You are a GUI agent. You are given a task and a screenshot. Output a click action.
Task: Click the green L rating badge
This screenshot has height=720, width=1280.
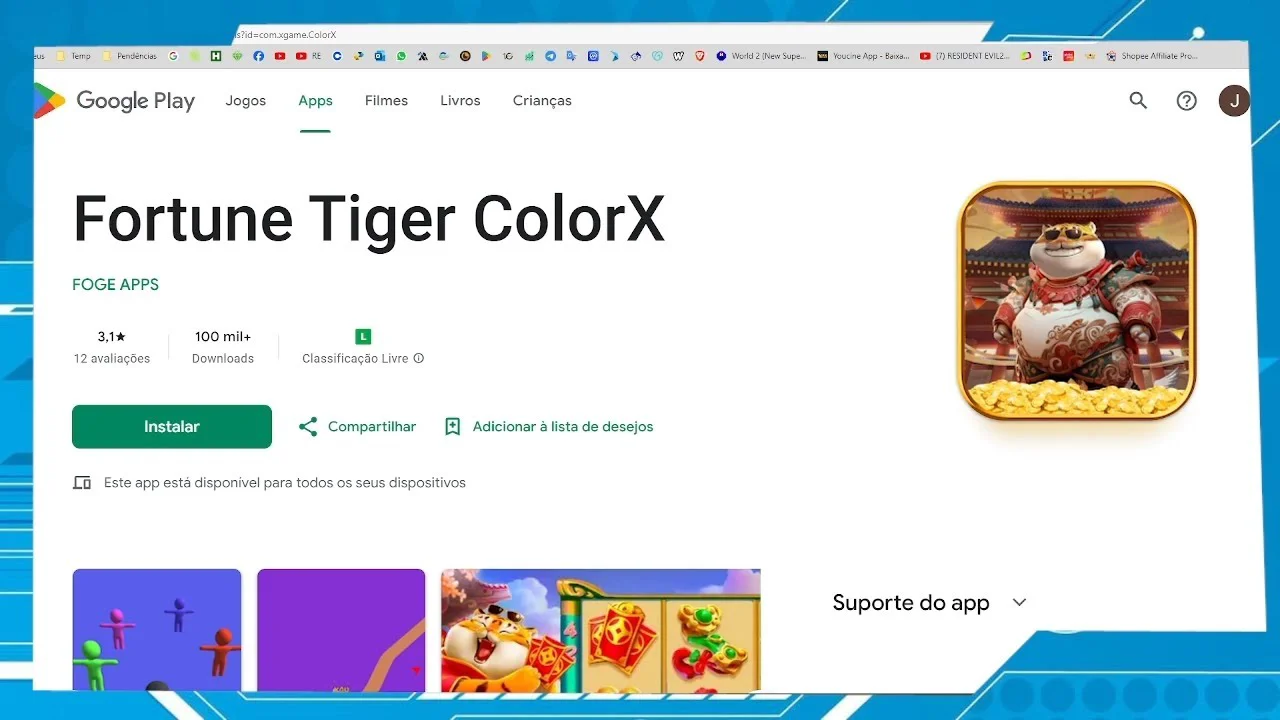click(x=364, y=336)
